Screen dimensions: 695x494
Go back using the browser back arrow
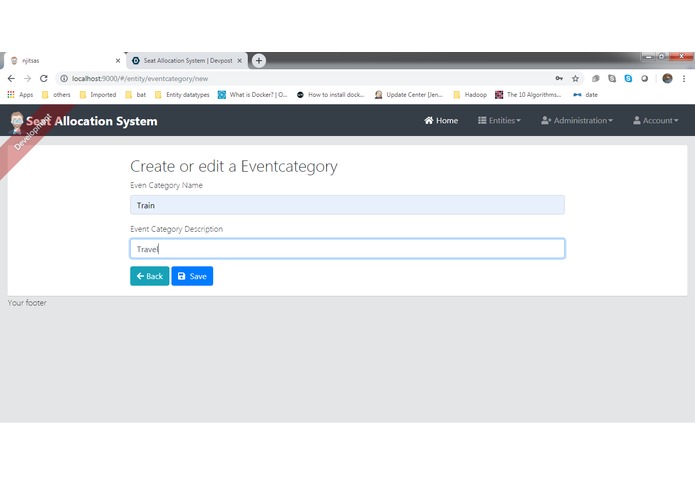[11, 78]
